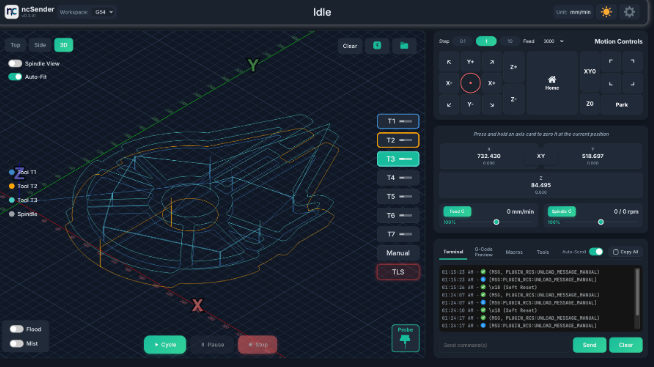Select tool T2
The height and width of the screenshot is (367, 654).
pos(398,140)
